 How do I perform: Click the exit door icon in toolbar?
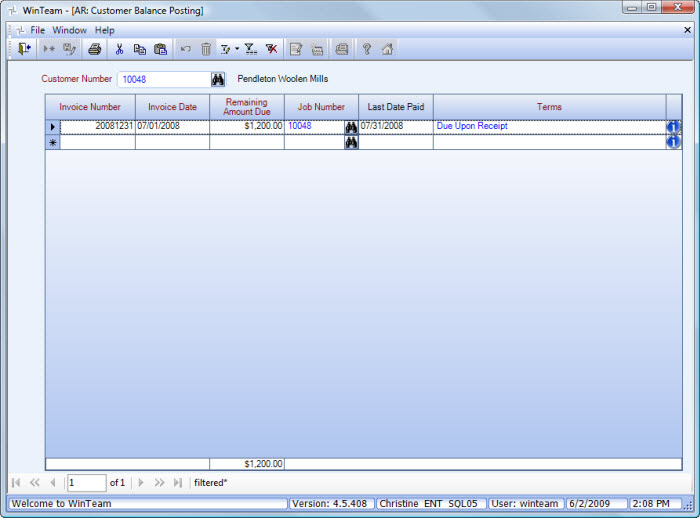pyautogui.click(x=24, y=49)
